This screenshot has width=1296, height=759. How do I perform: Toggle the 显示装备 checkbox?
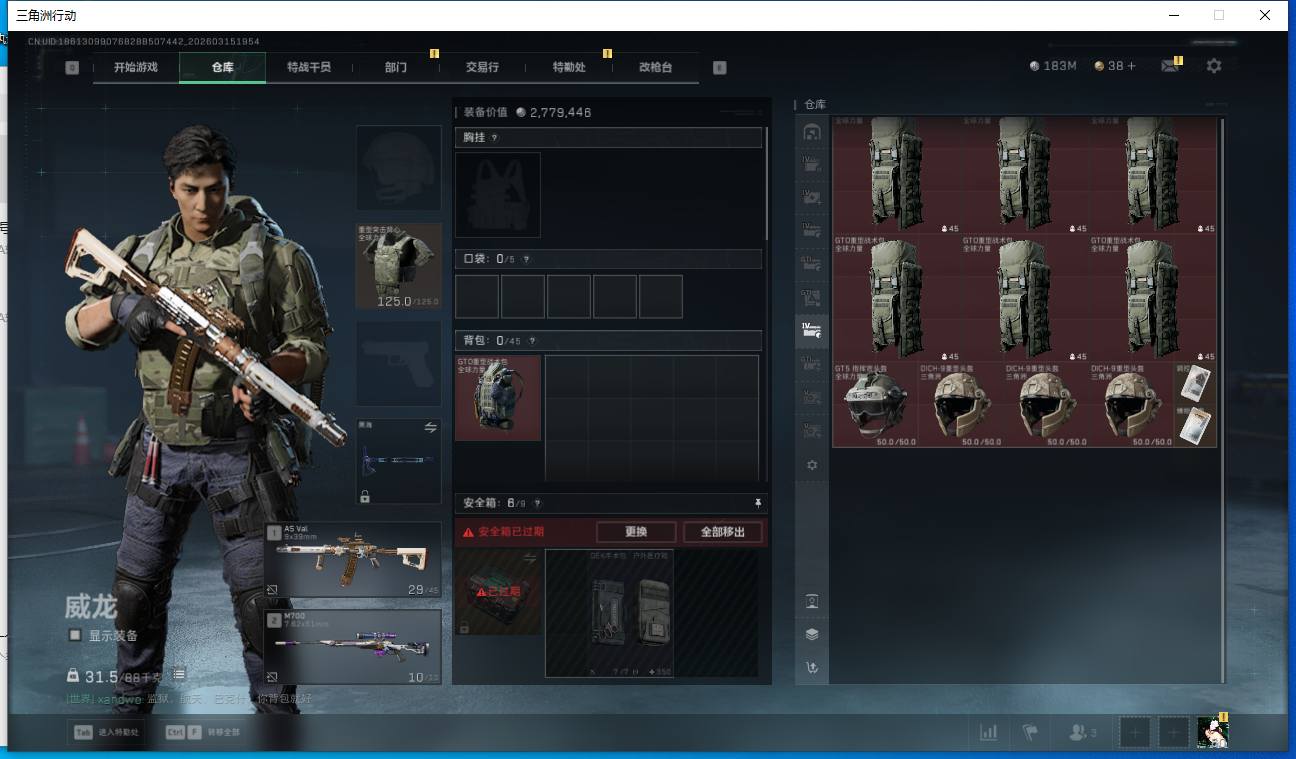[x=74, y=635]
